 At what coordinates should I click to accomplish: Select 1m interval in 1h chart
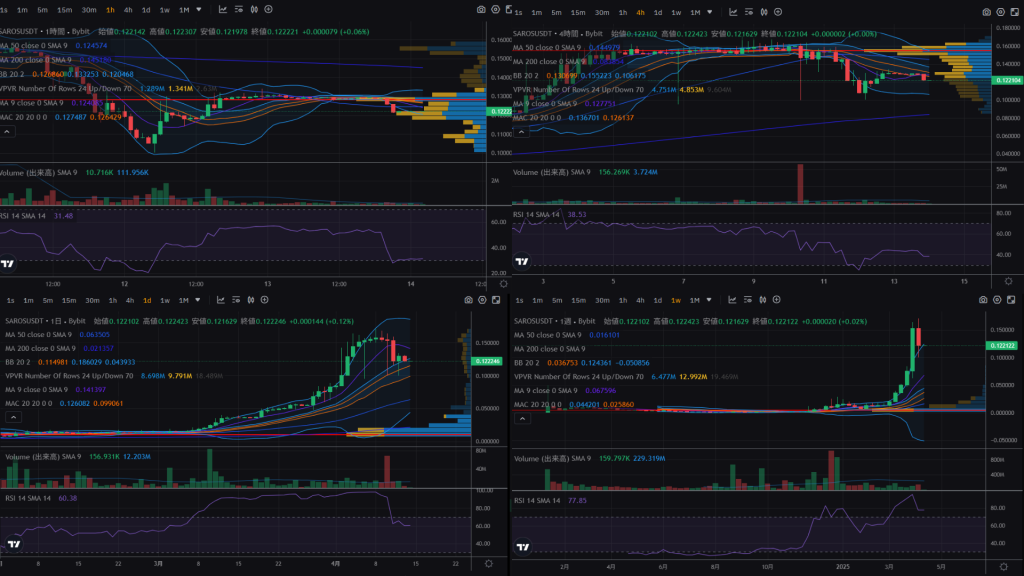(22, 10)
